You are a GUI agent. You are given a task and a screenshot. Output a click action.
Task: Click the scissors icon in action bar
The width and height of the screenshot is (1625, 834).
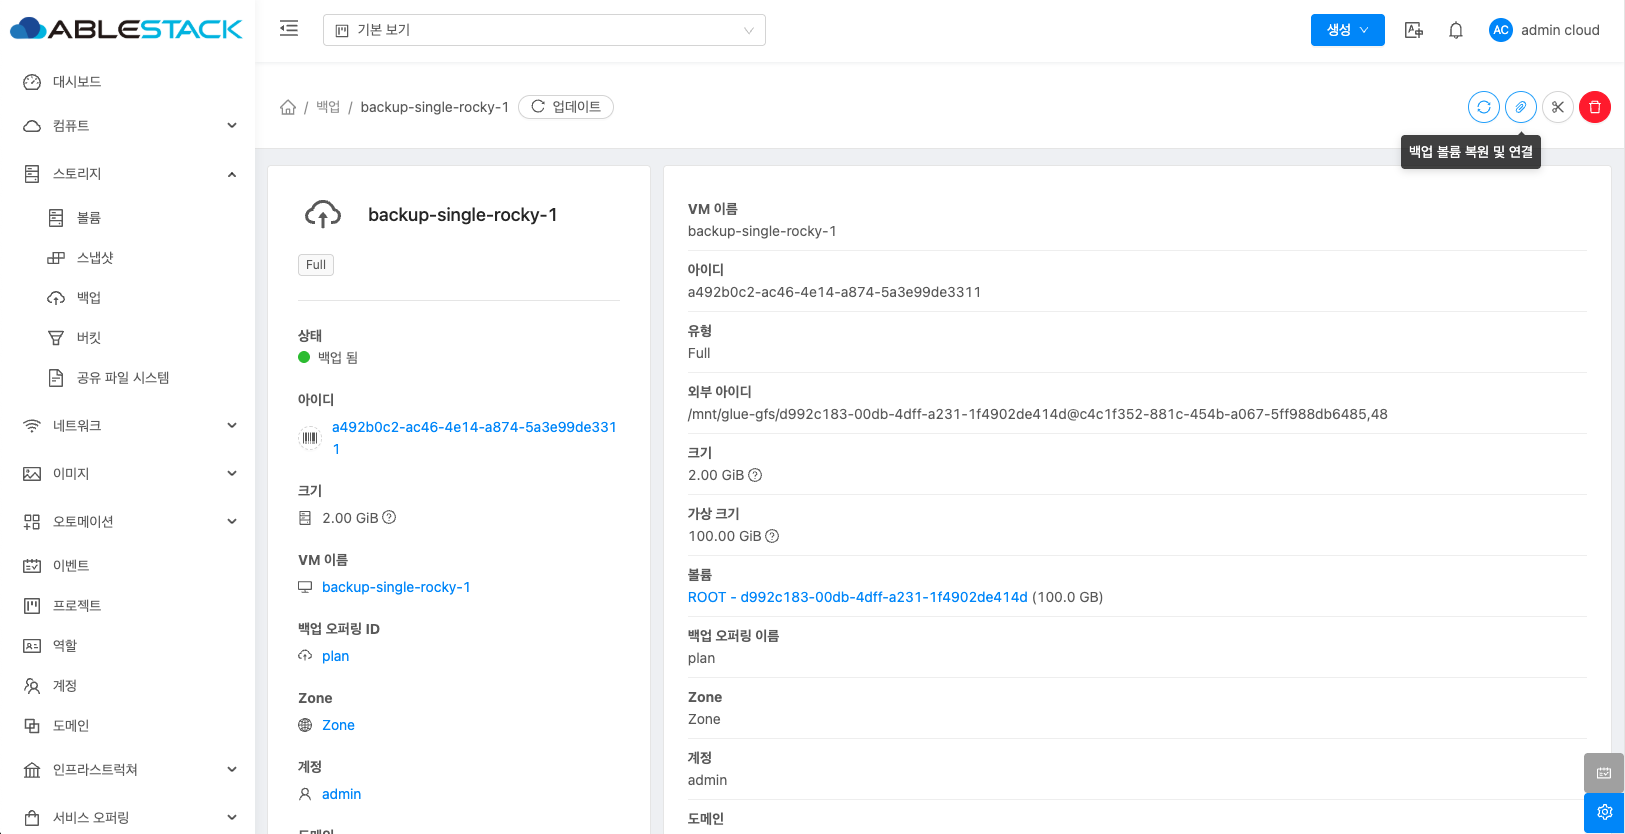(x=1558, y=107)
